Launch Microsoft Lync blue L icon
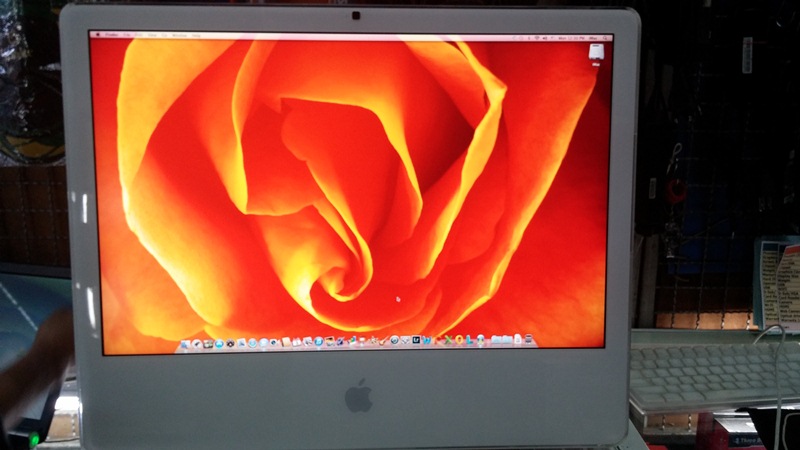The width and height of the screenshot is (800, 450). click(470, 340)
